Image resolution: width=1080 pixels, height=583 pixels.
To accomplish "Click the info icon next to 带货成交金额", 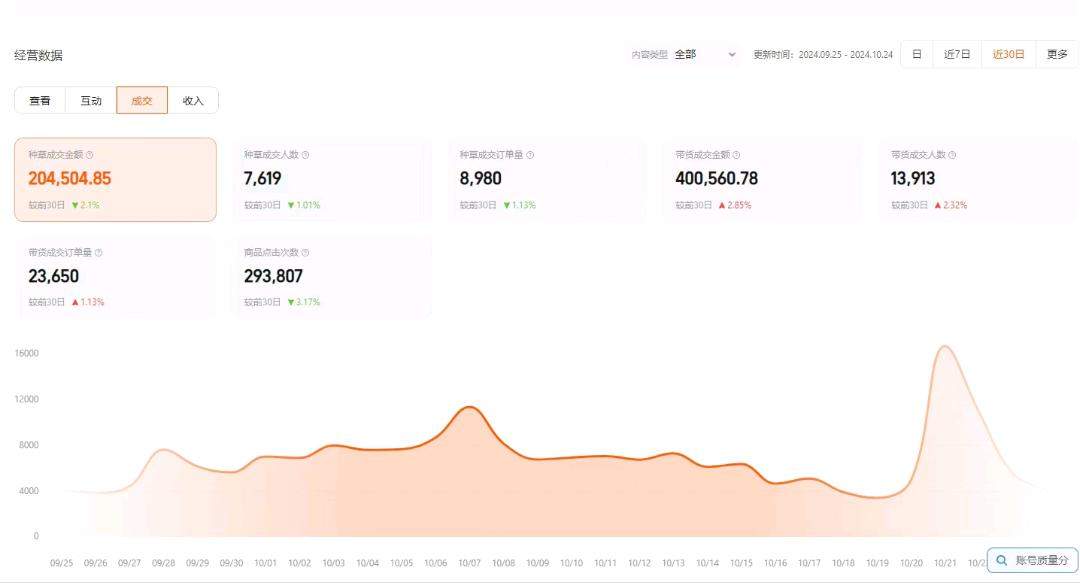I will coord(736,155).
